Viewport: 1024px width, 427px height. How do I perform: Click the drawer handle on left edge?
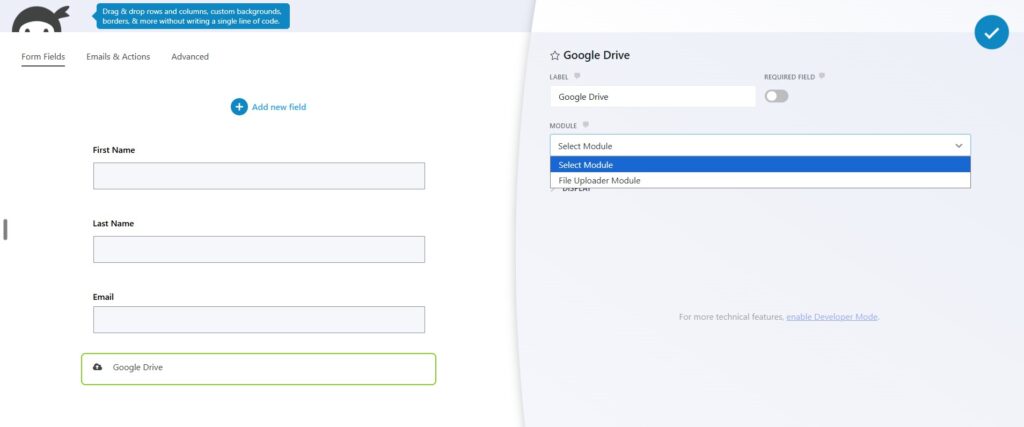(5, 229)
